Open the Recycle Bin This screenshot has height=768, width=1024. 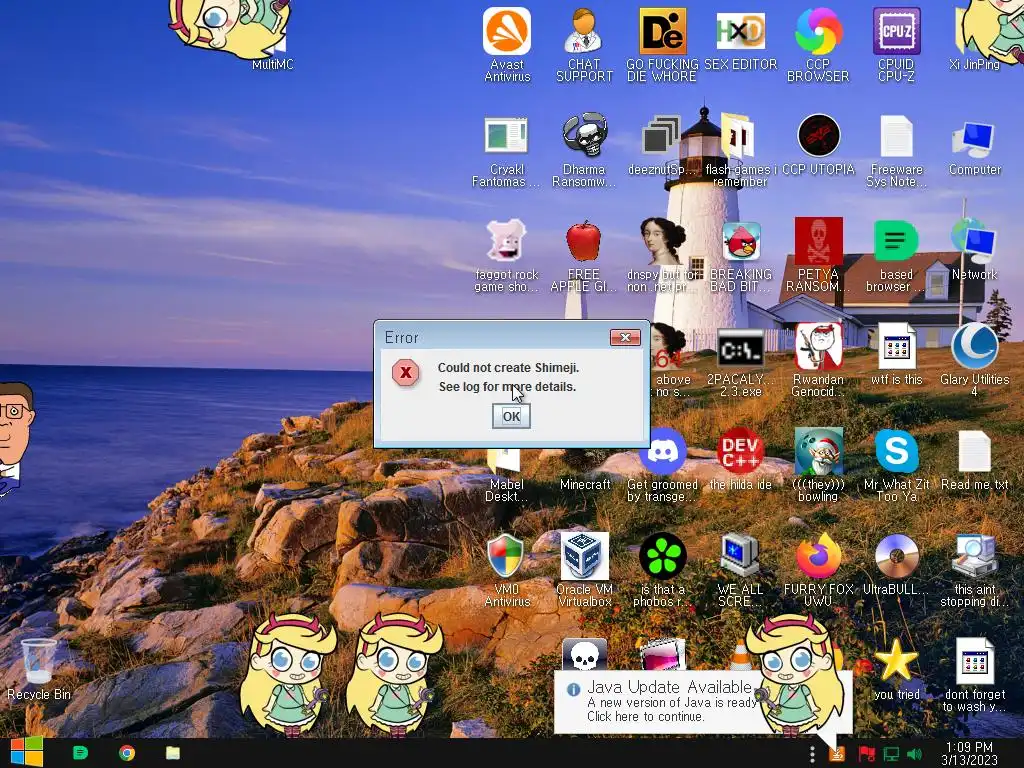39,670
